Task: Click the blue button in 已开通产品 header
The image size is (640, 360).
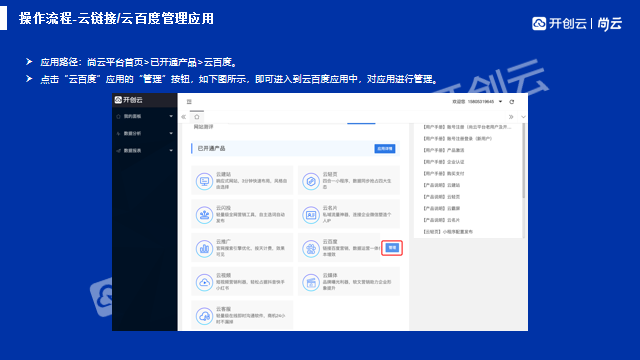Action: coord(384,149)
